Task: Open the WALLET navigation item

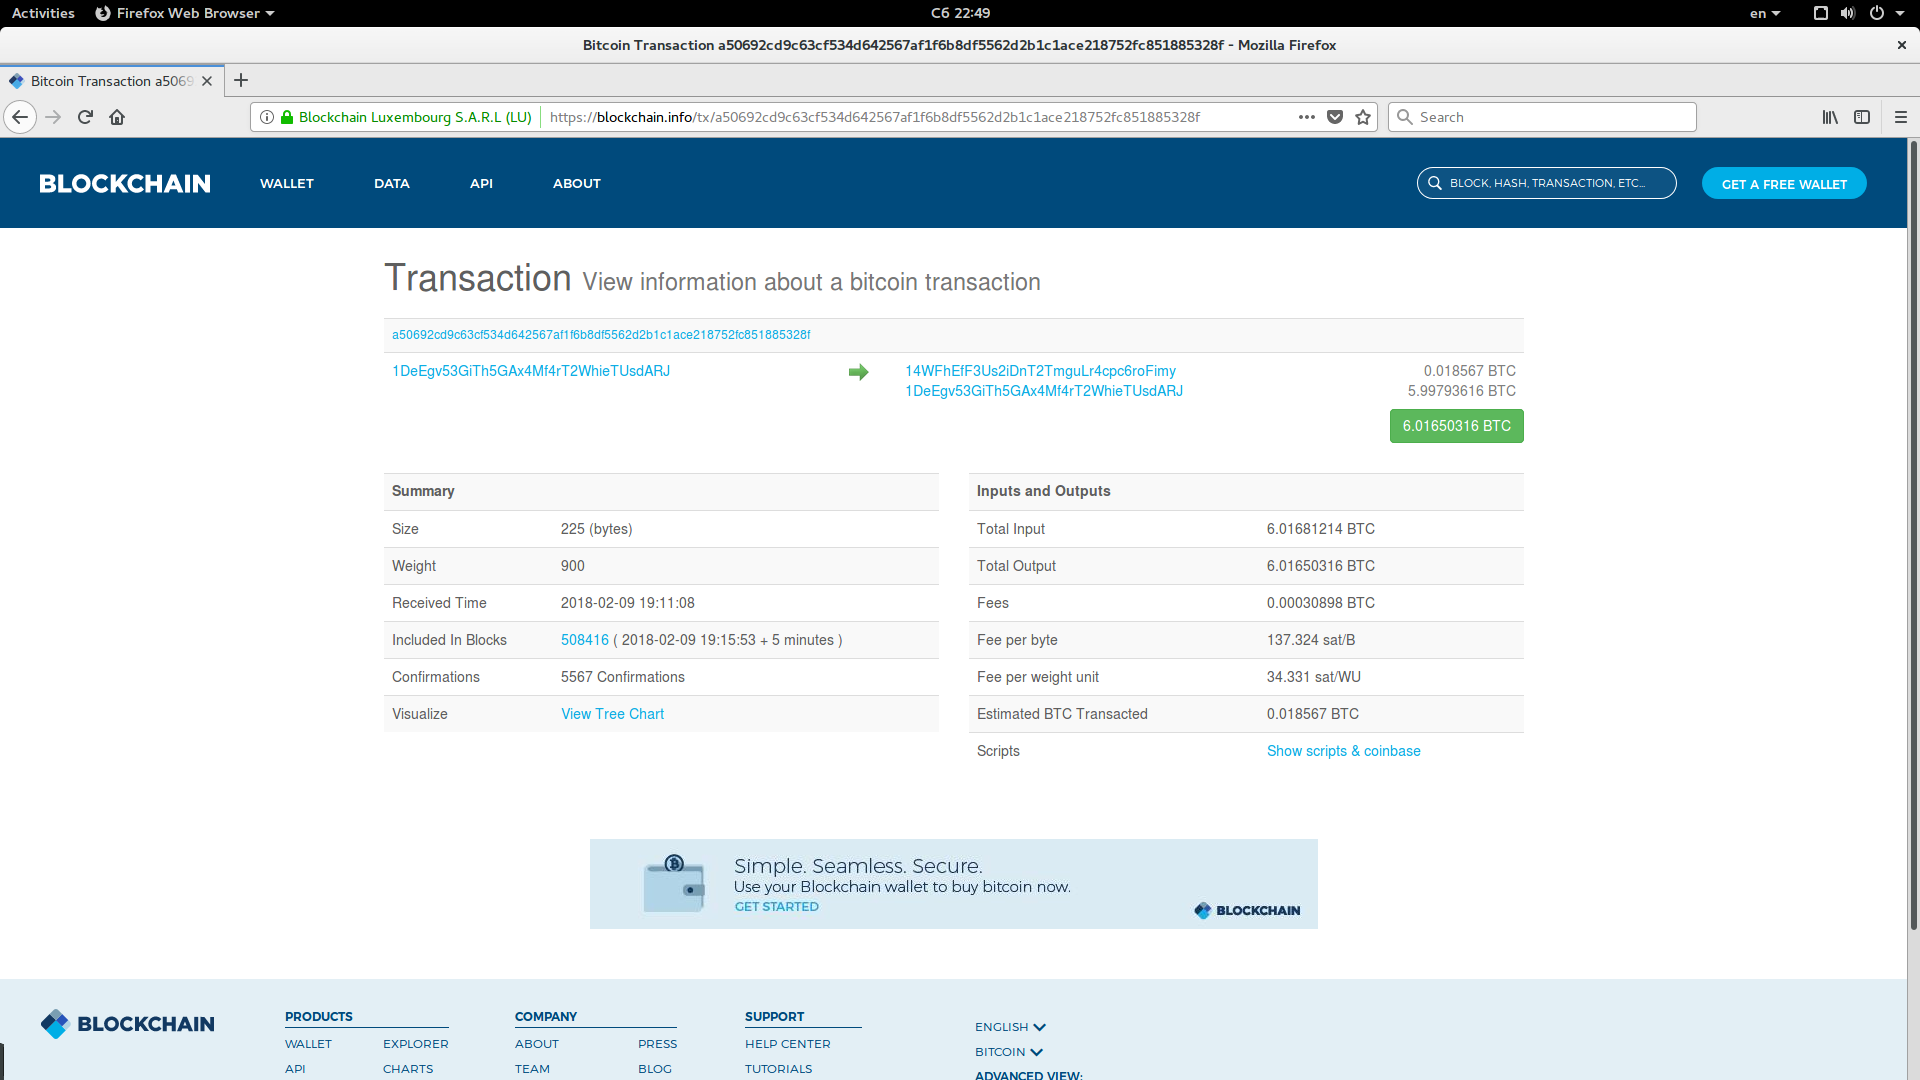Action: pos(287,183)
